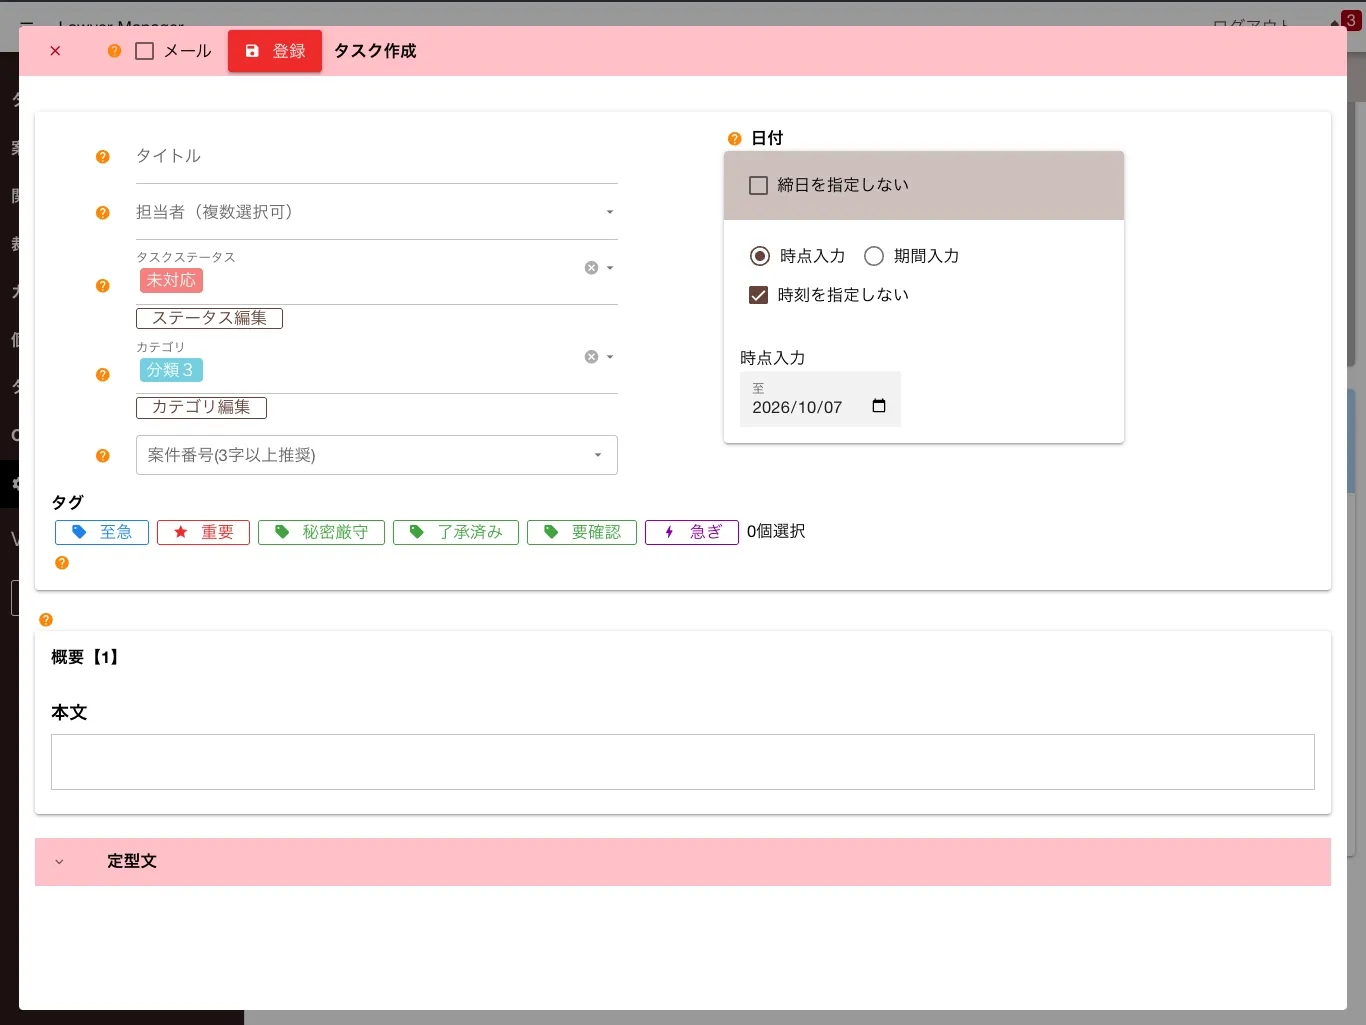Viewport: 1366px width, 1025px height.
Task: Expand the 定型文 section chevron
Action: 59,862
